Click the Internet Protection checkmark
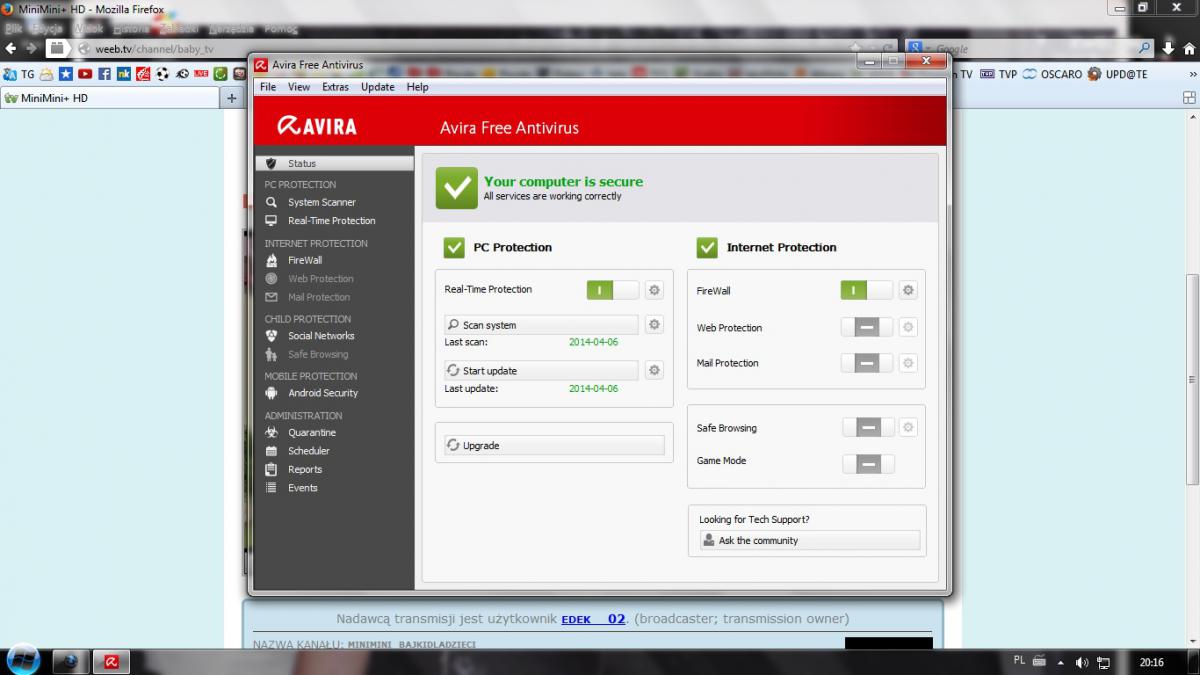The image size is (1200, 675). (x=707, y=247)
